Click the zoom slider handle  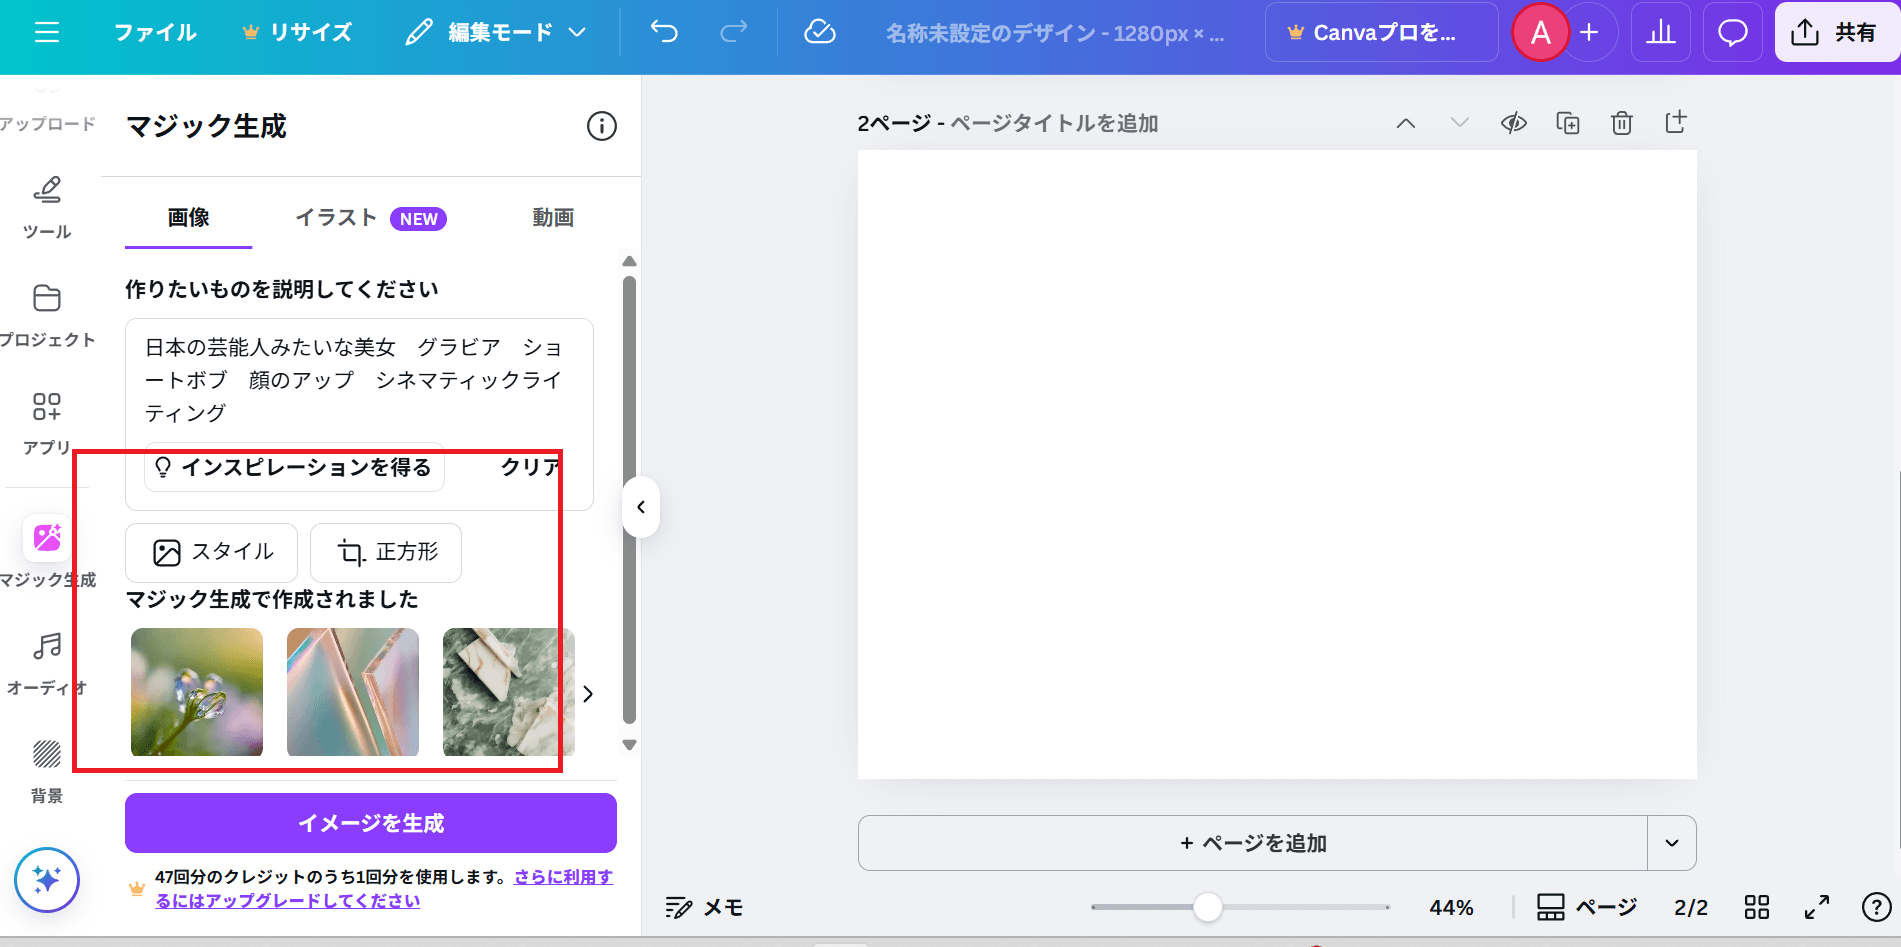[1208, 907]
